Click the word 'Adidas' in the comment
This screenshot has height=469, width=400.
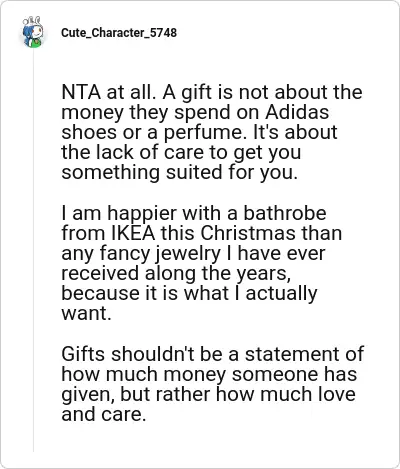pos(297,112)
